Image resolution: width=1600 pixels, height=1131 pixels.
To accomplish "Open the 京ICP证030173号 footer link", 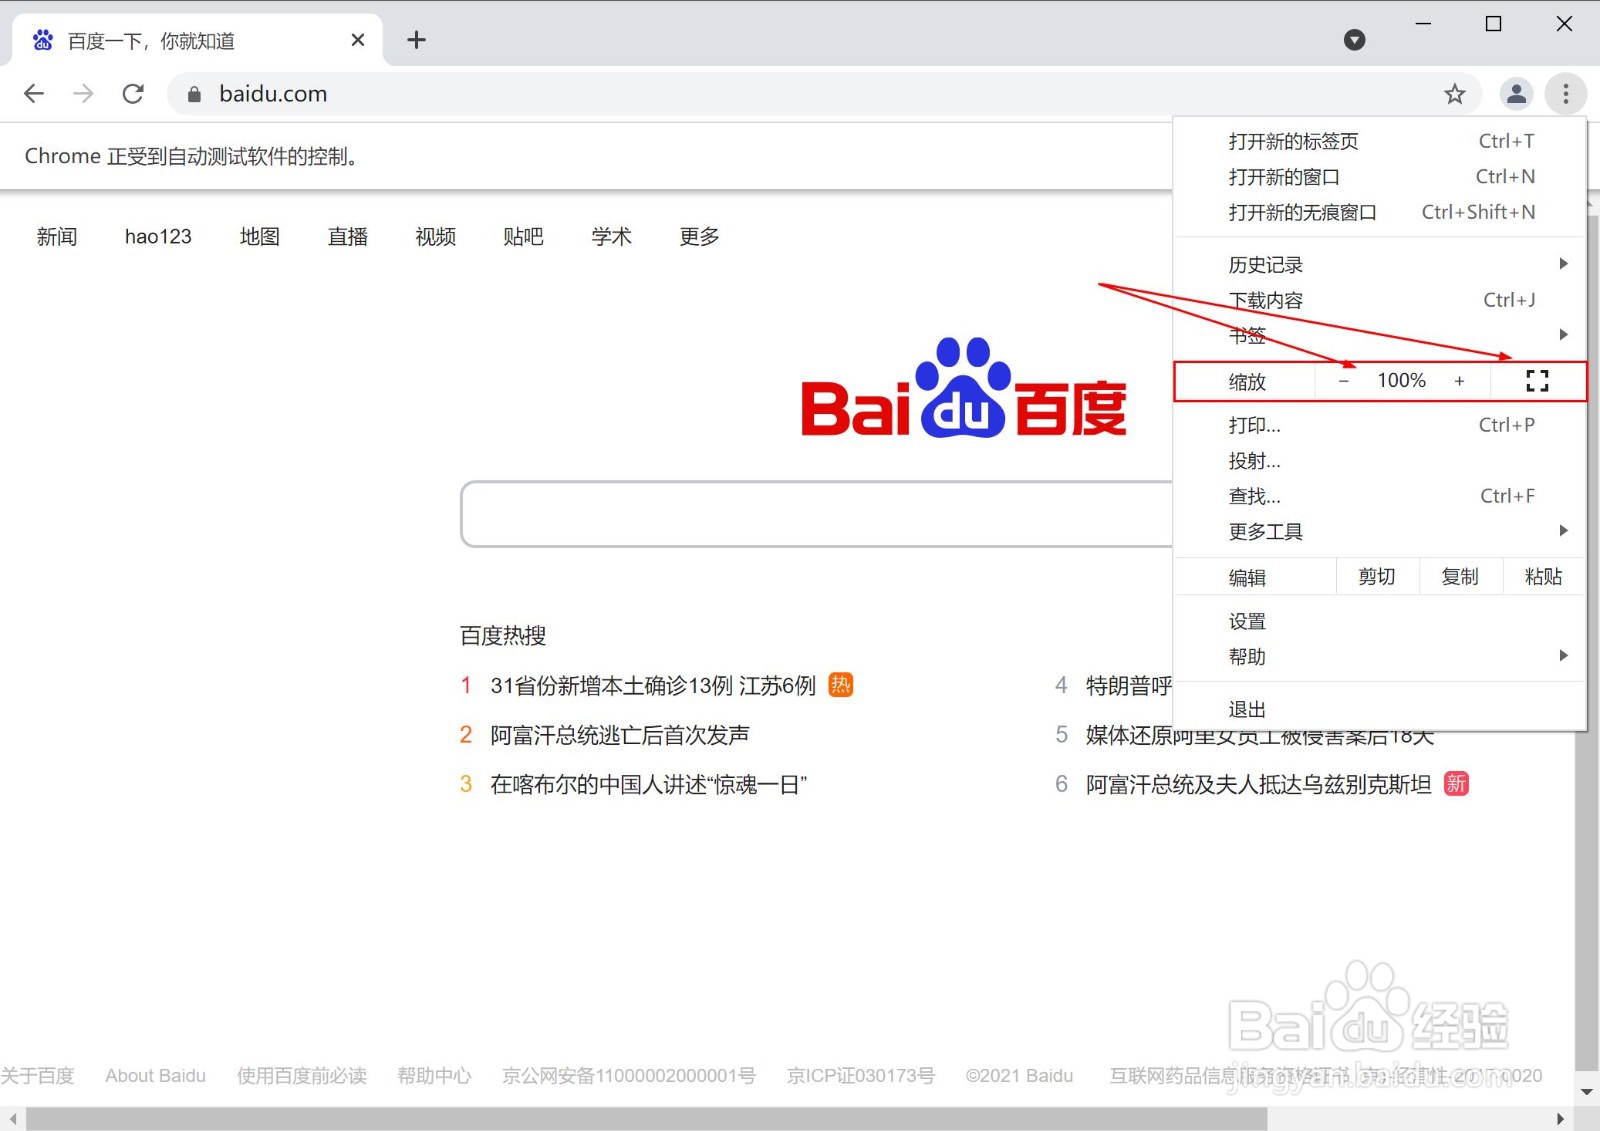I will [861, 1076].
